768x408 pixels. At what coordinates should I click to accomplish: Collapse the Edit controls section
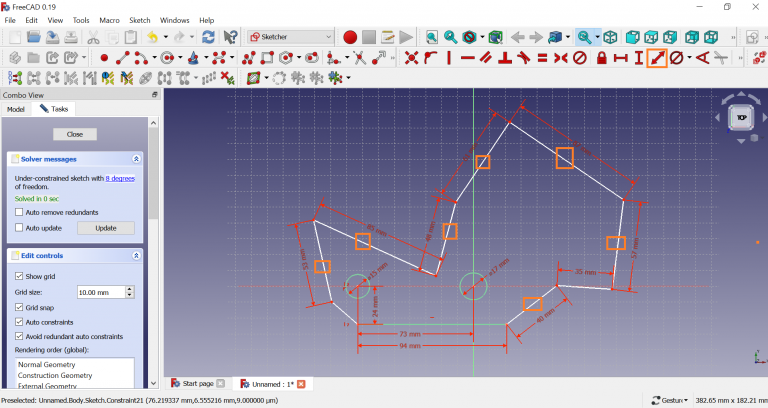point(136,256)
